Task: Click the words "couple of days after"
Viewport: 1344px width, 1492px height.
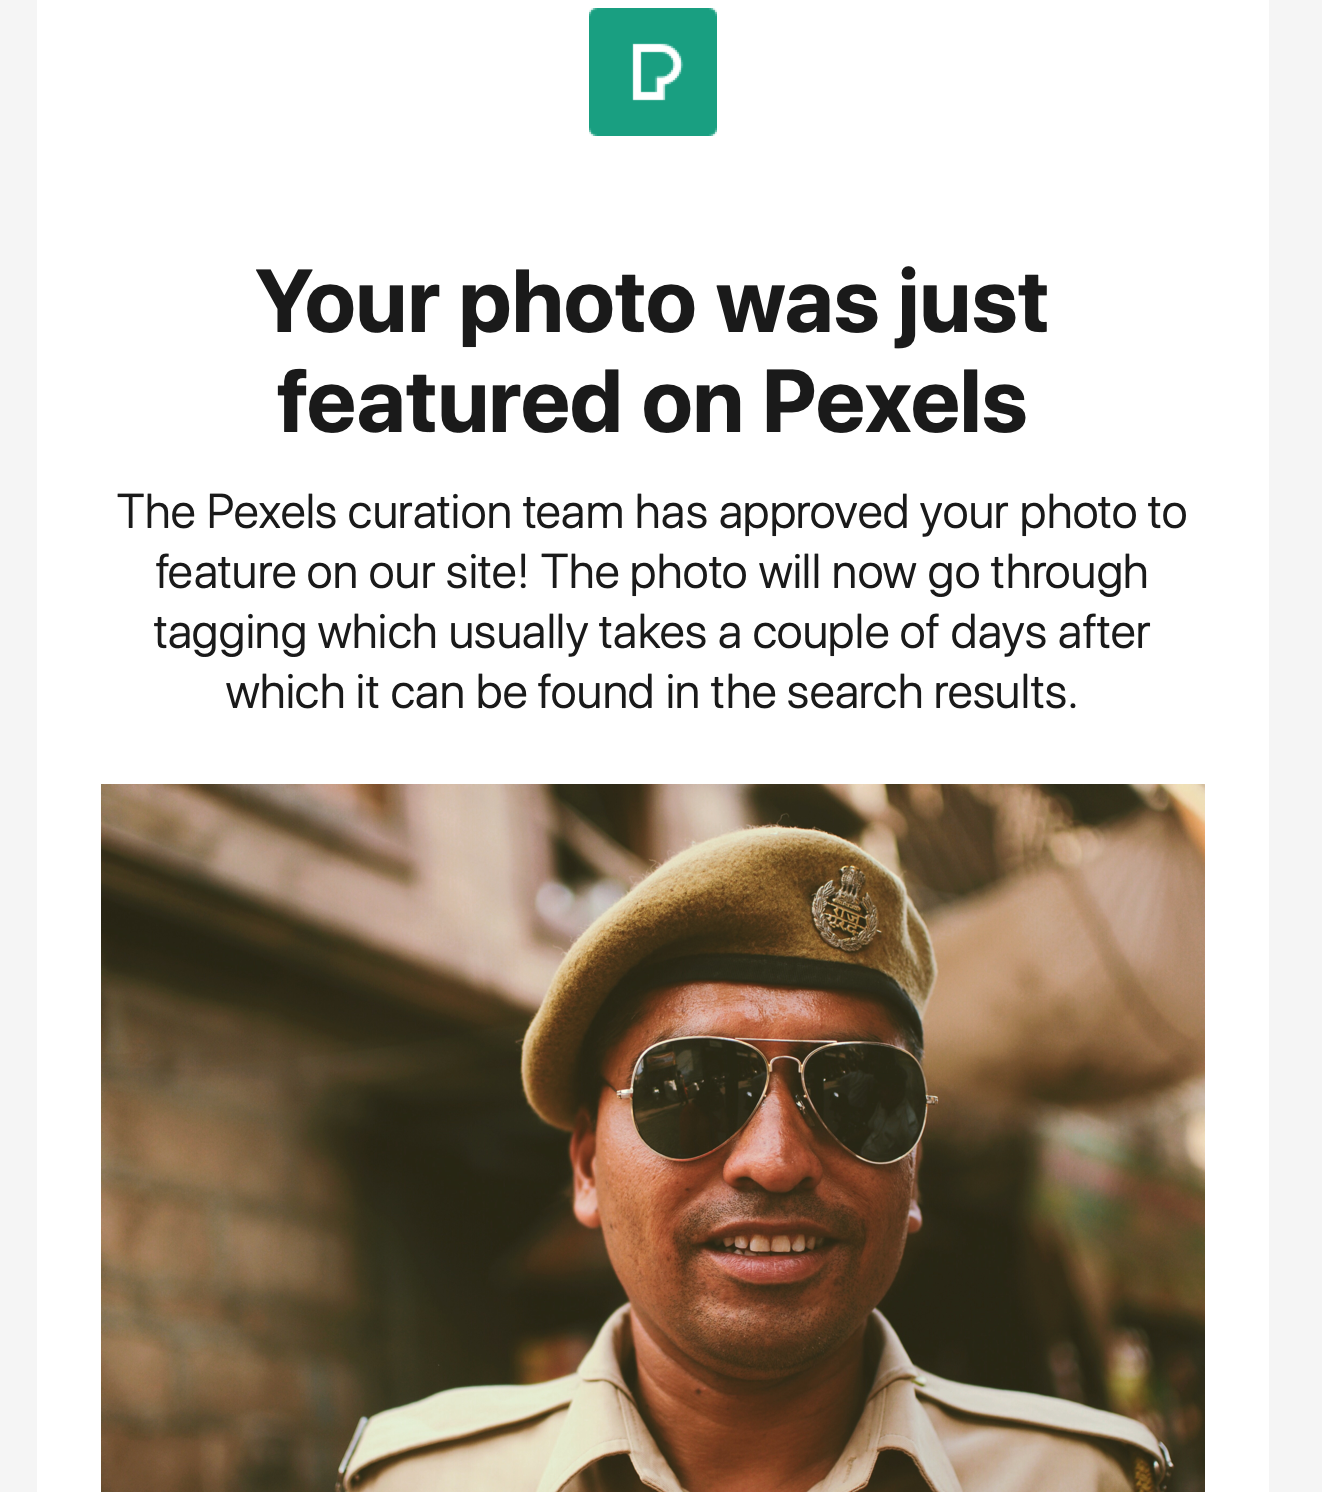Action: coord(950,632)
